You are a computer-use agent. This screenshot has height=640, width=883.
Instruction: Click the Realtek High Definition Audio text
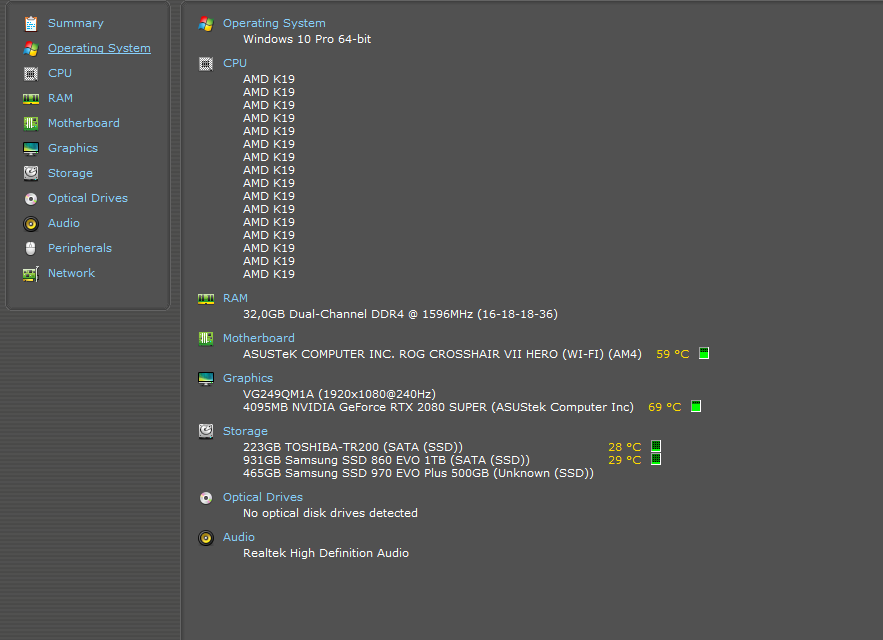click(x=325, y=553)
